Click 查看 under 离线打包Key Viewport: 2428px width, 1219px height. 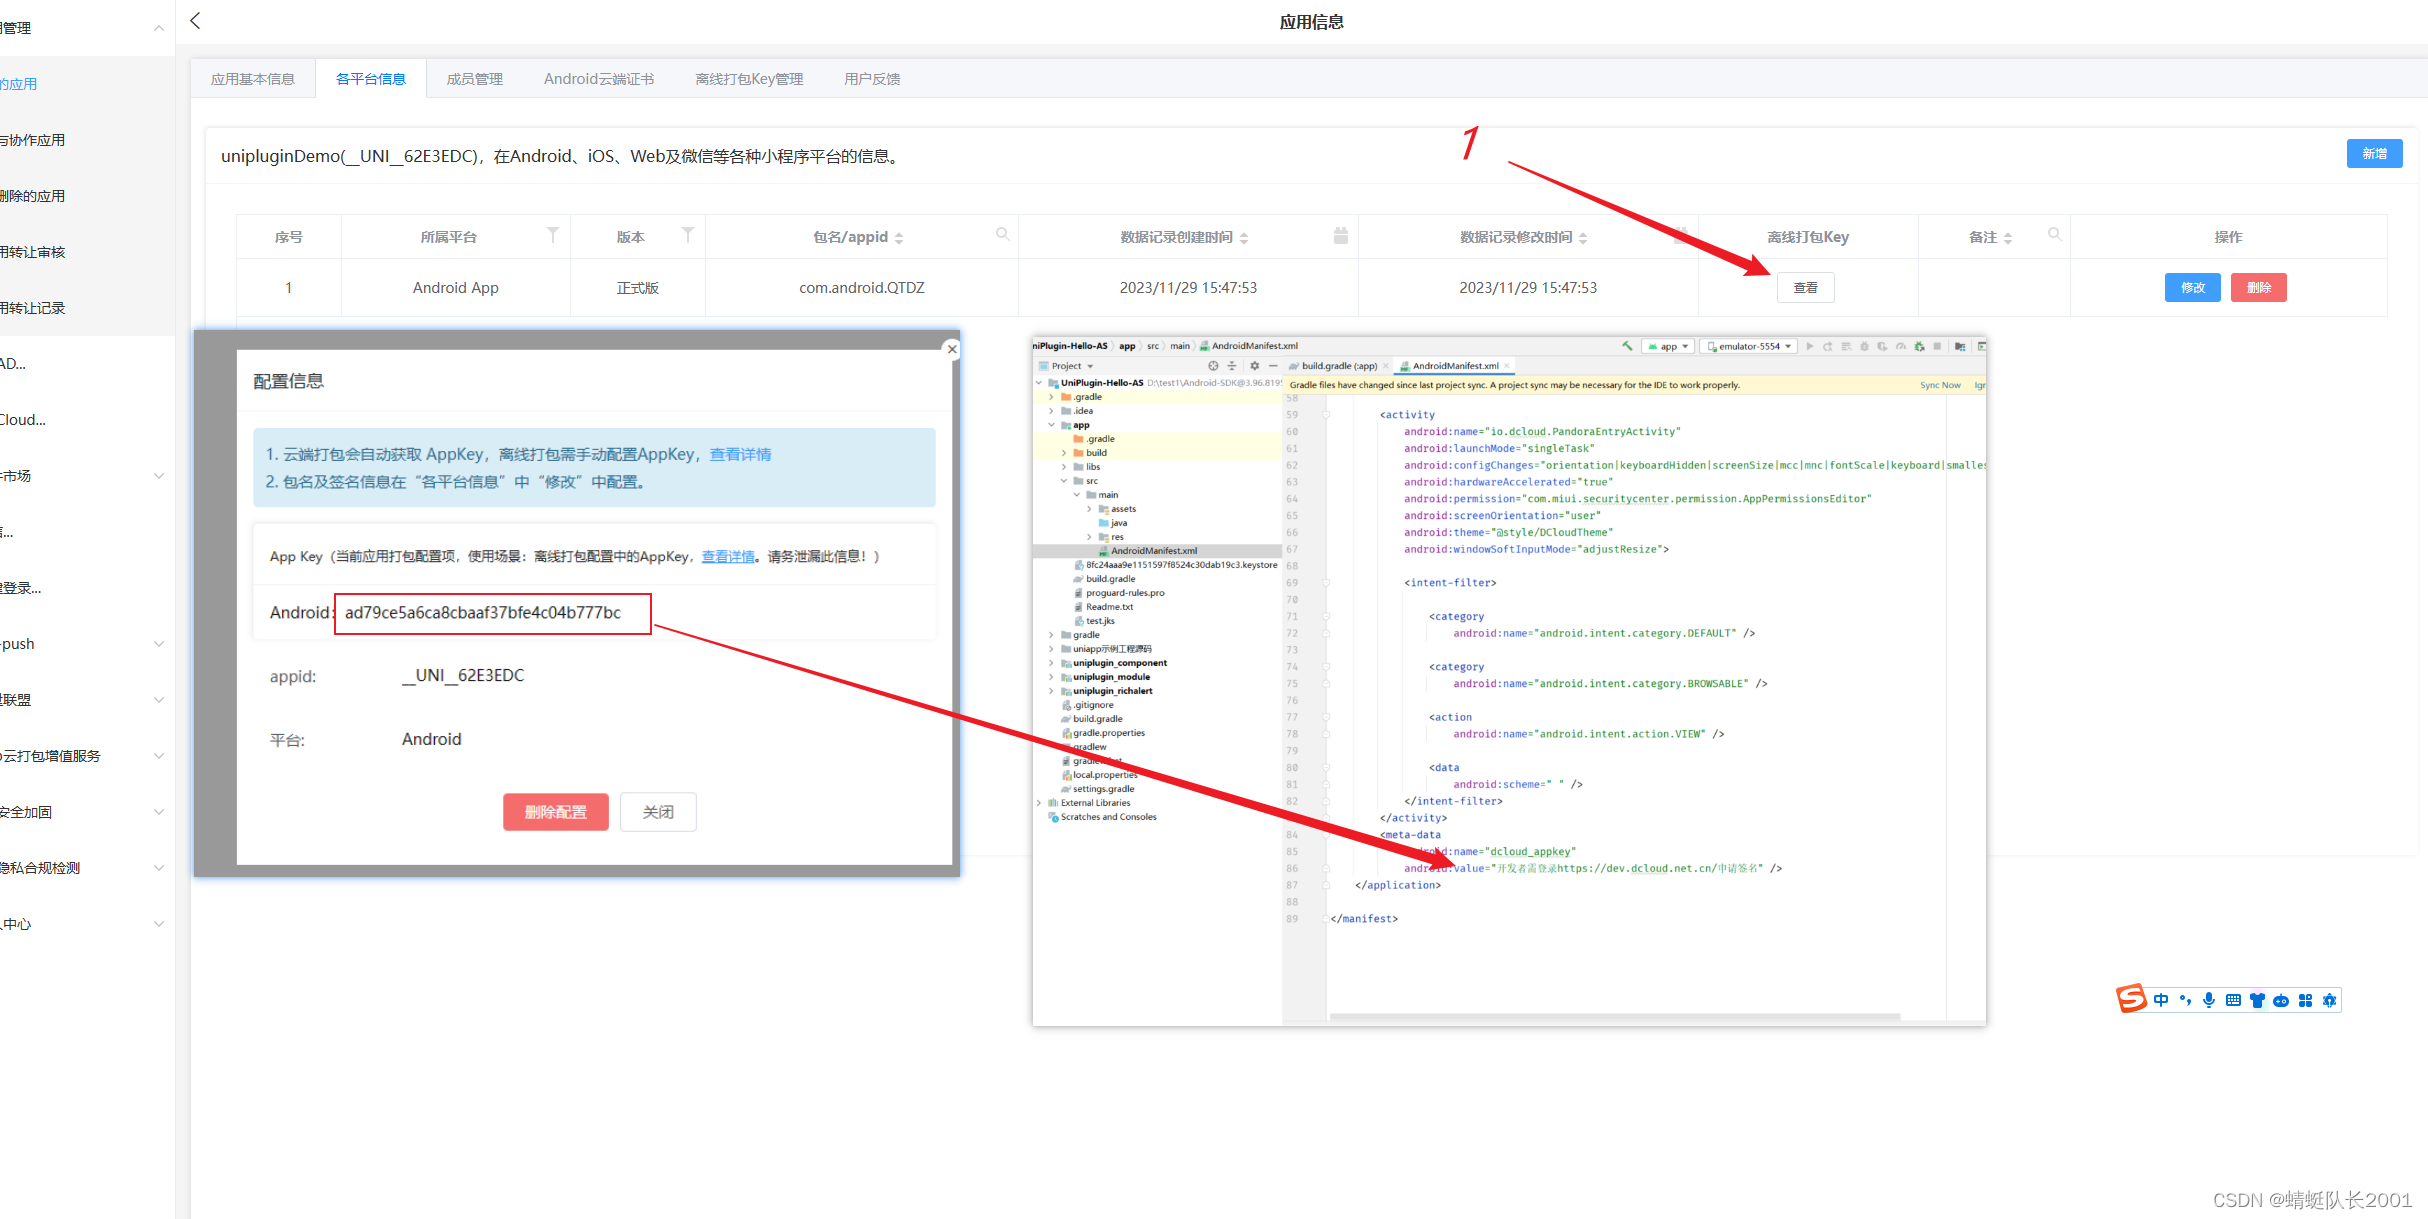1806,288
